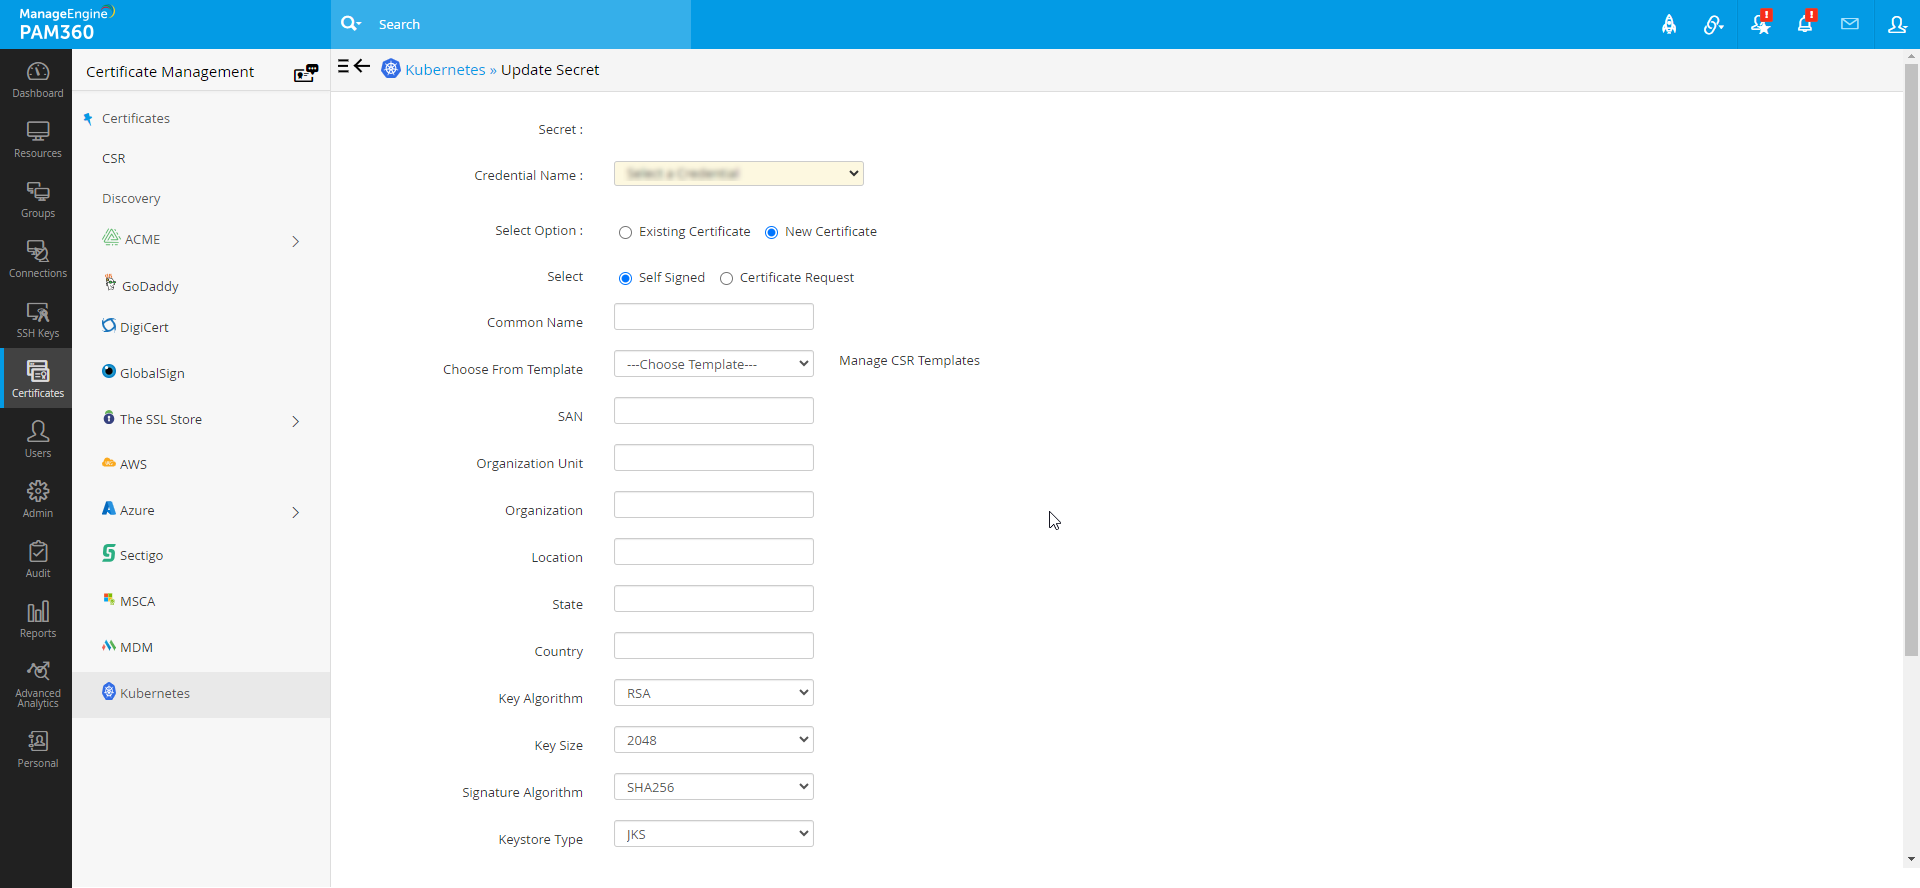Click the SAN input field
Viewport: 1920px width, 888px height.
click(x=714, y=411)
